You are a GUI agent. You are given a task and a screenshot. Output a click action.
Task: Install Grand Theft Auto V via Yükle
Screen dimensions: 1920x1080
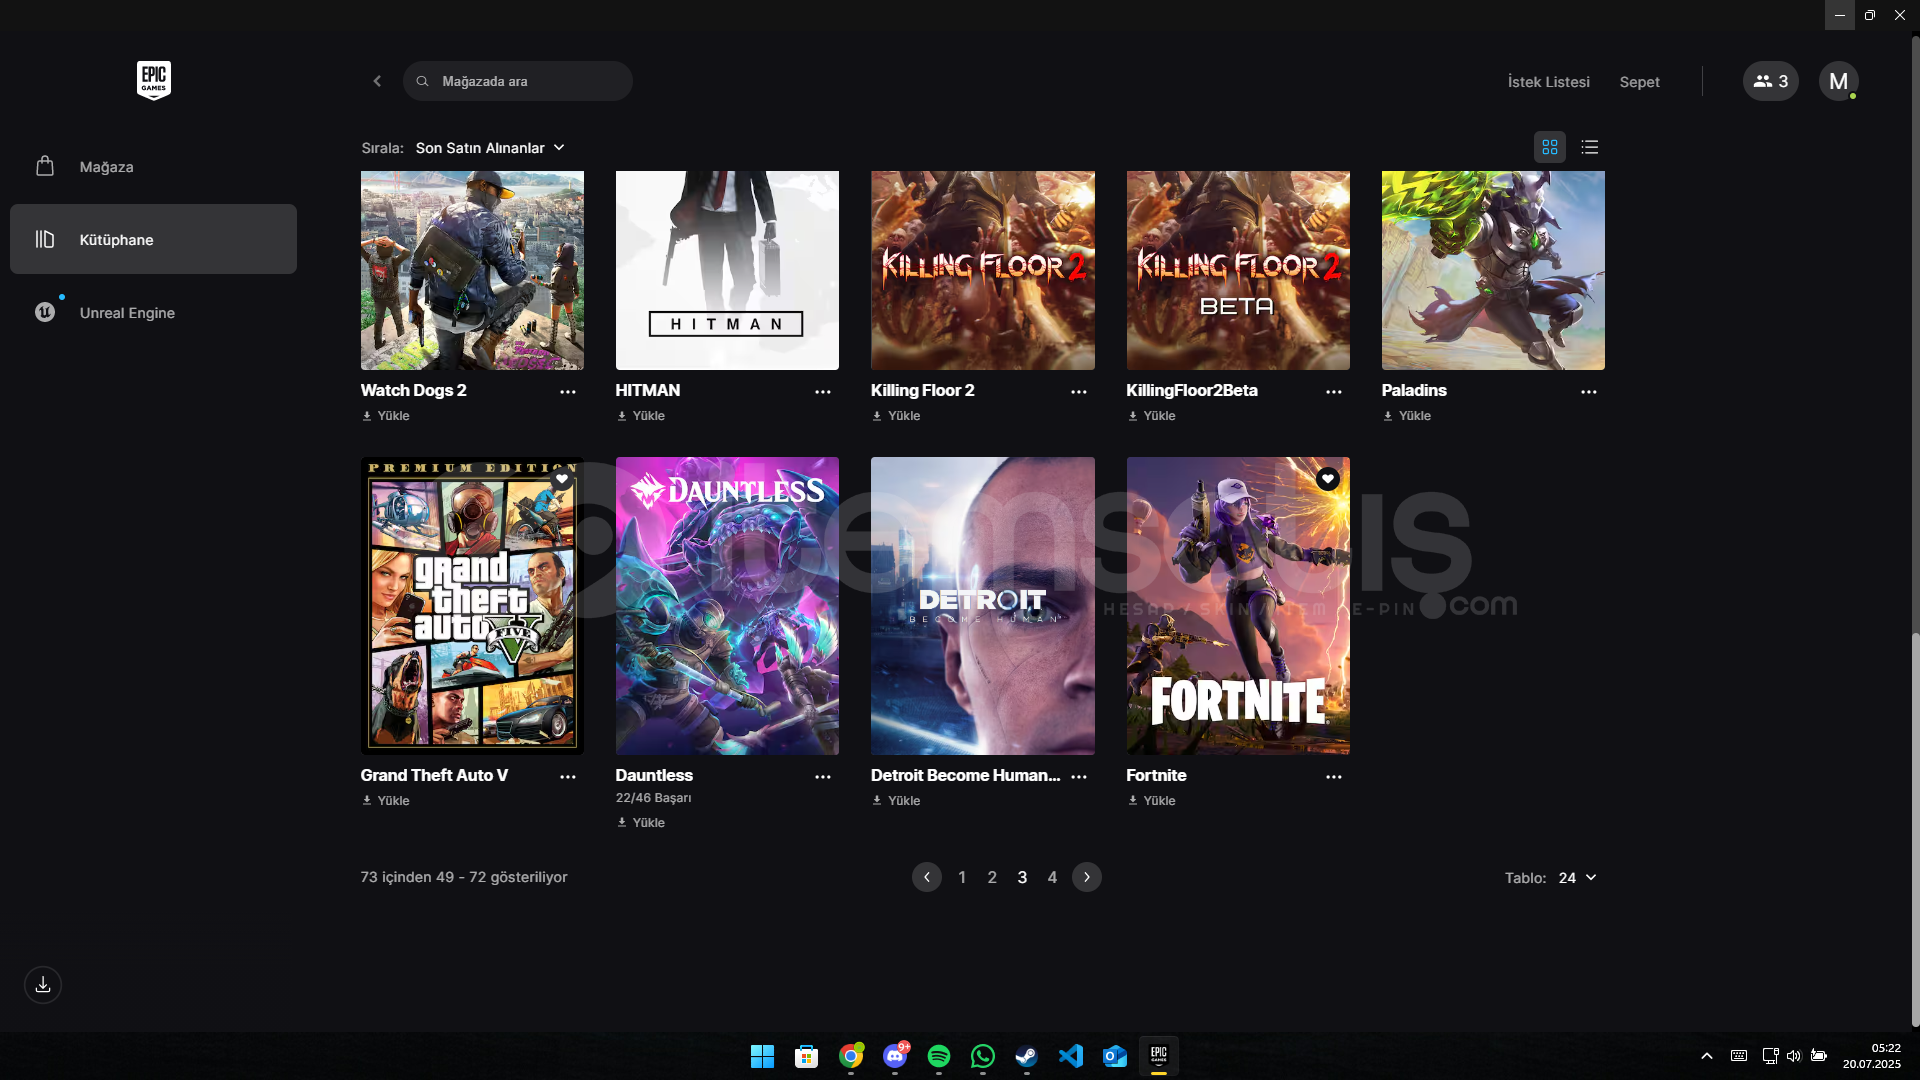[386, 801]
